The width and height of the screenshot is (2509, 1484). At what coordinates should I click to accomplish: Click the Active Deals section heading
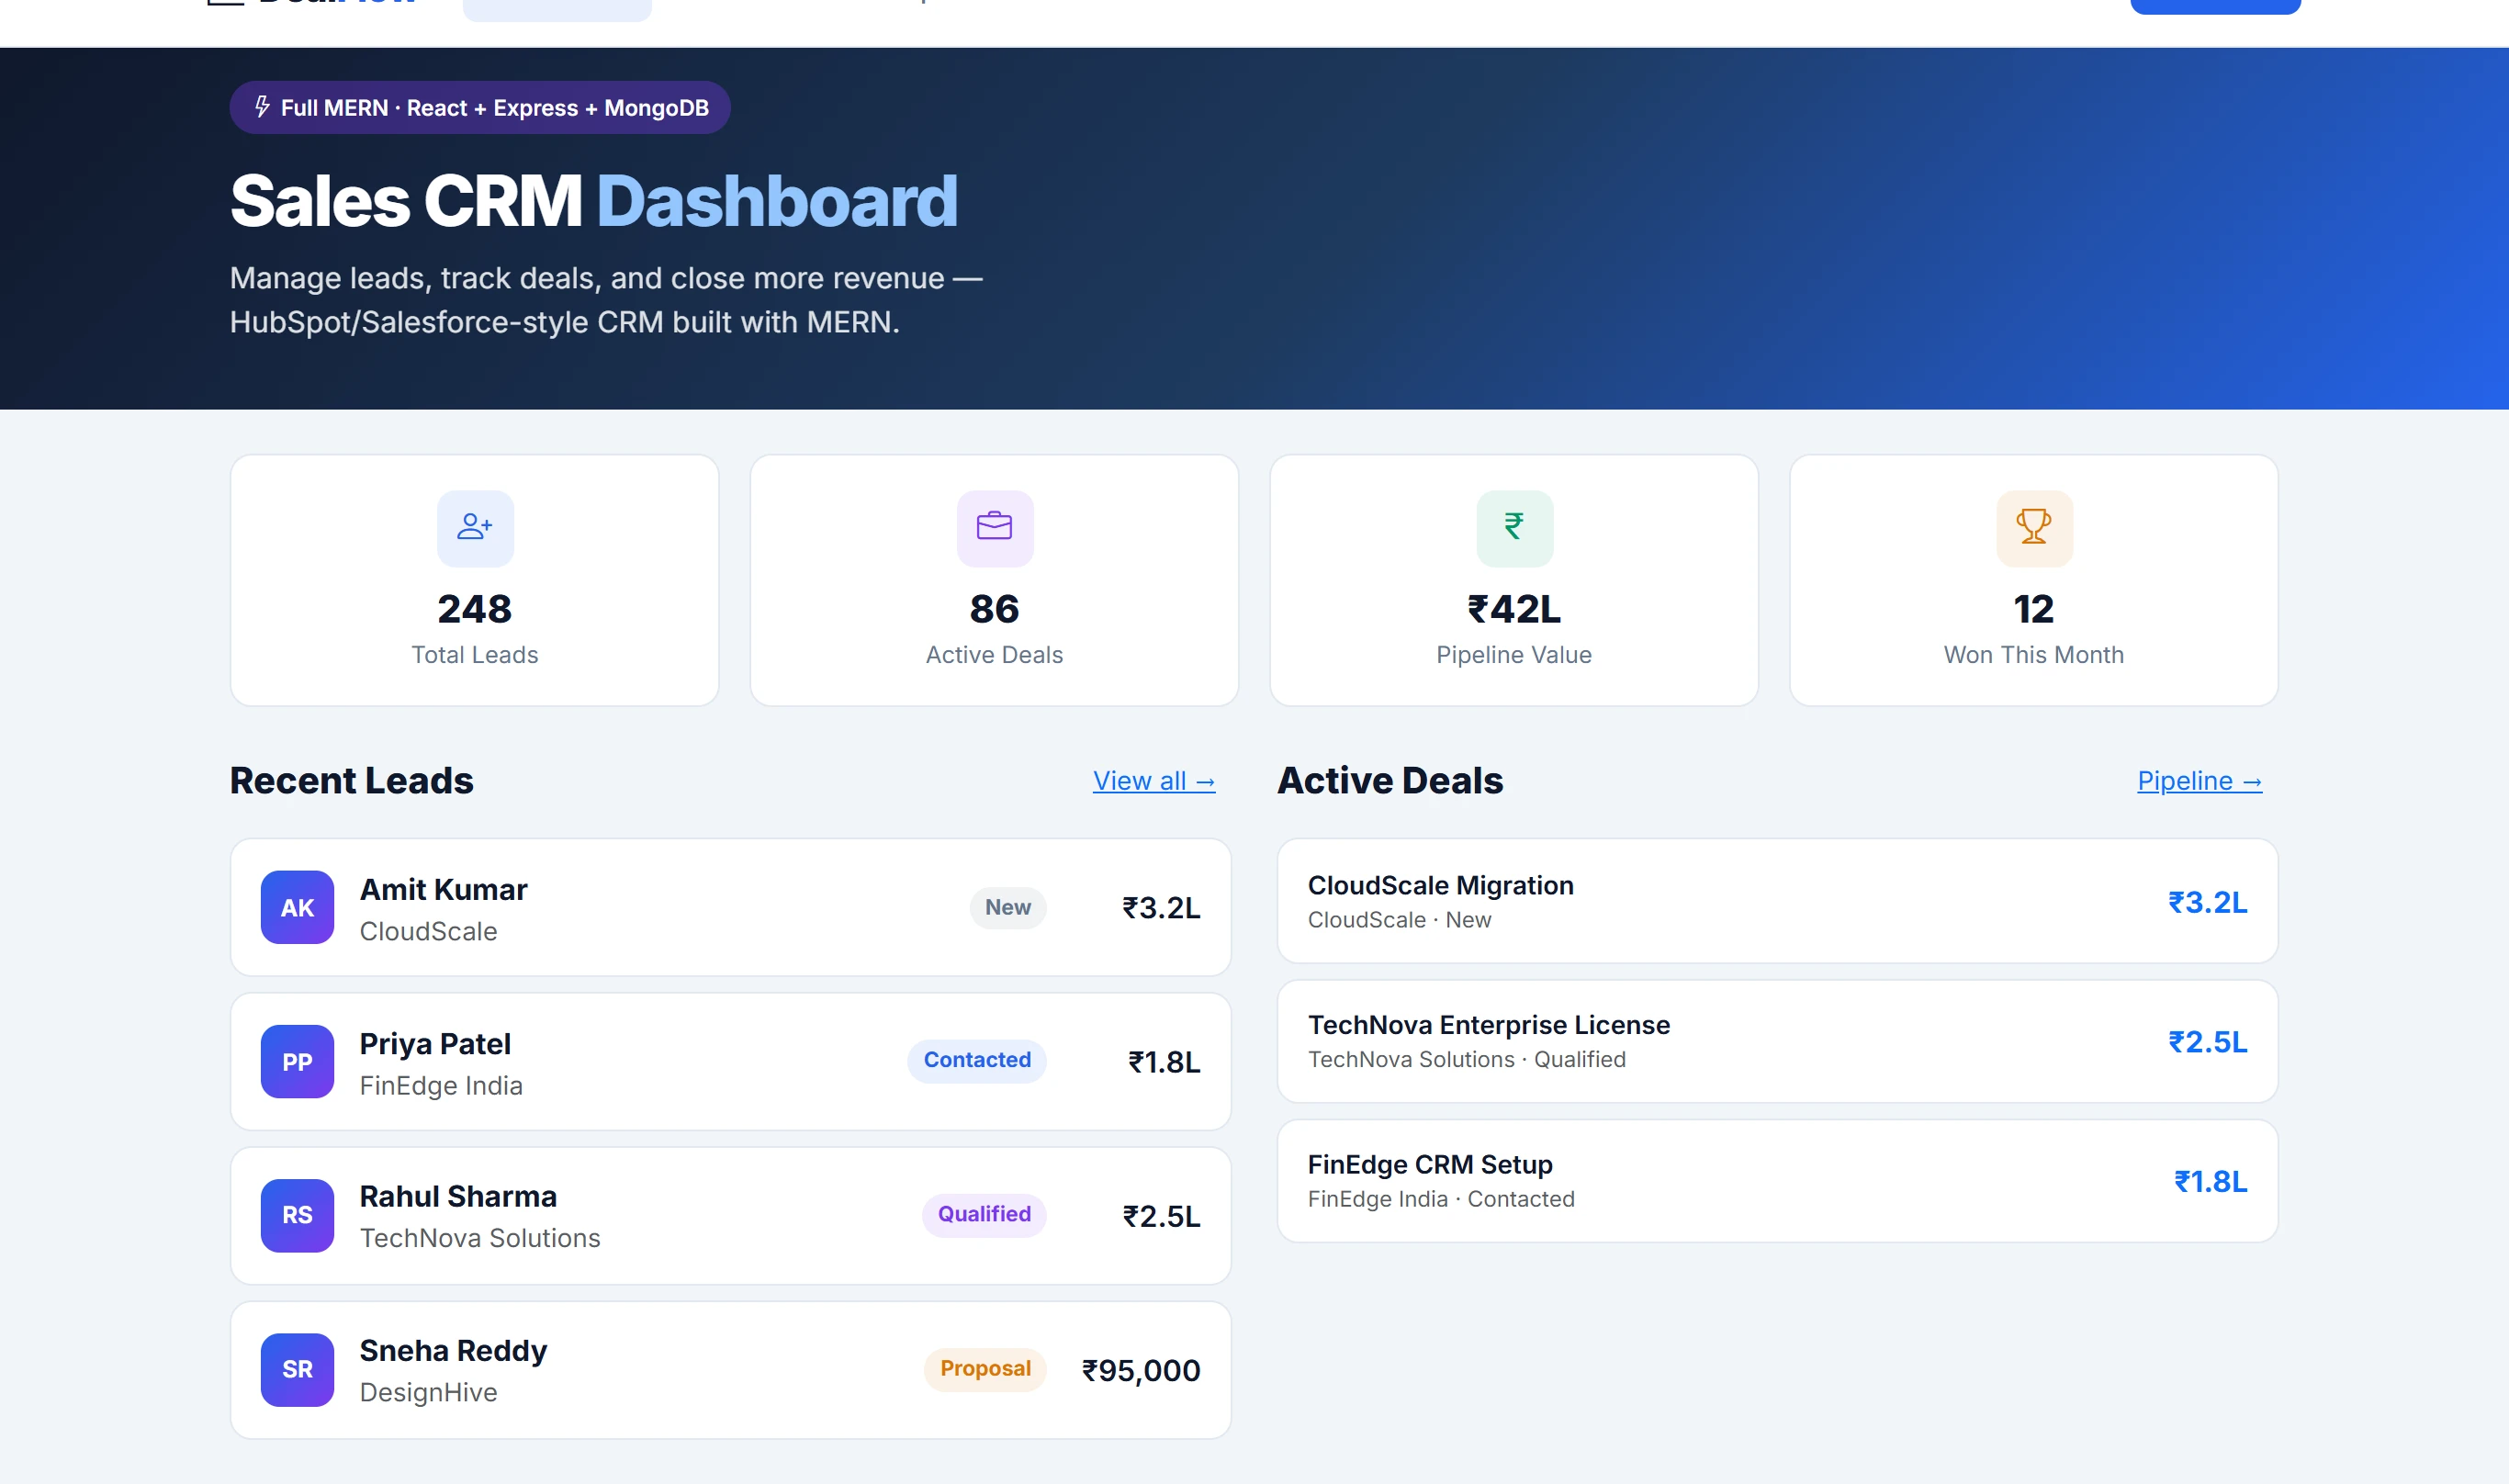point(1390,780)
